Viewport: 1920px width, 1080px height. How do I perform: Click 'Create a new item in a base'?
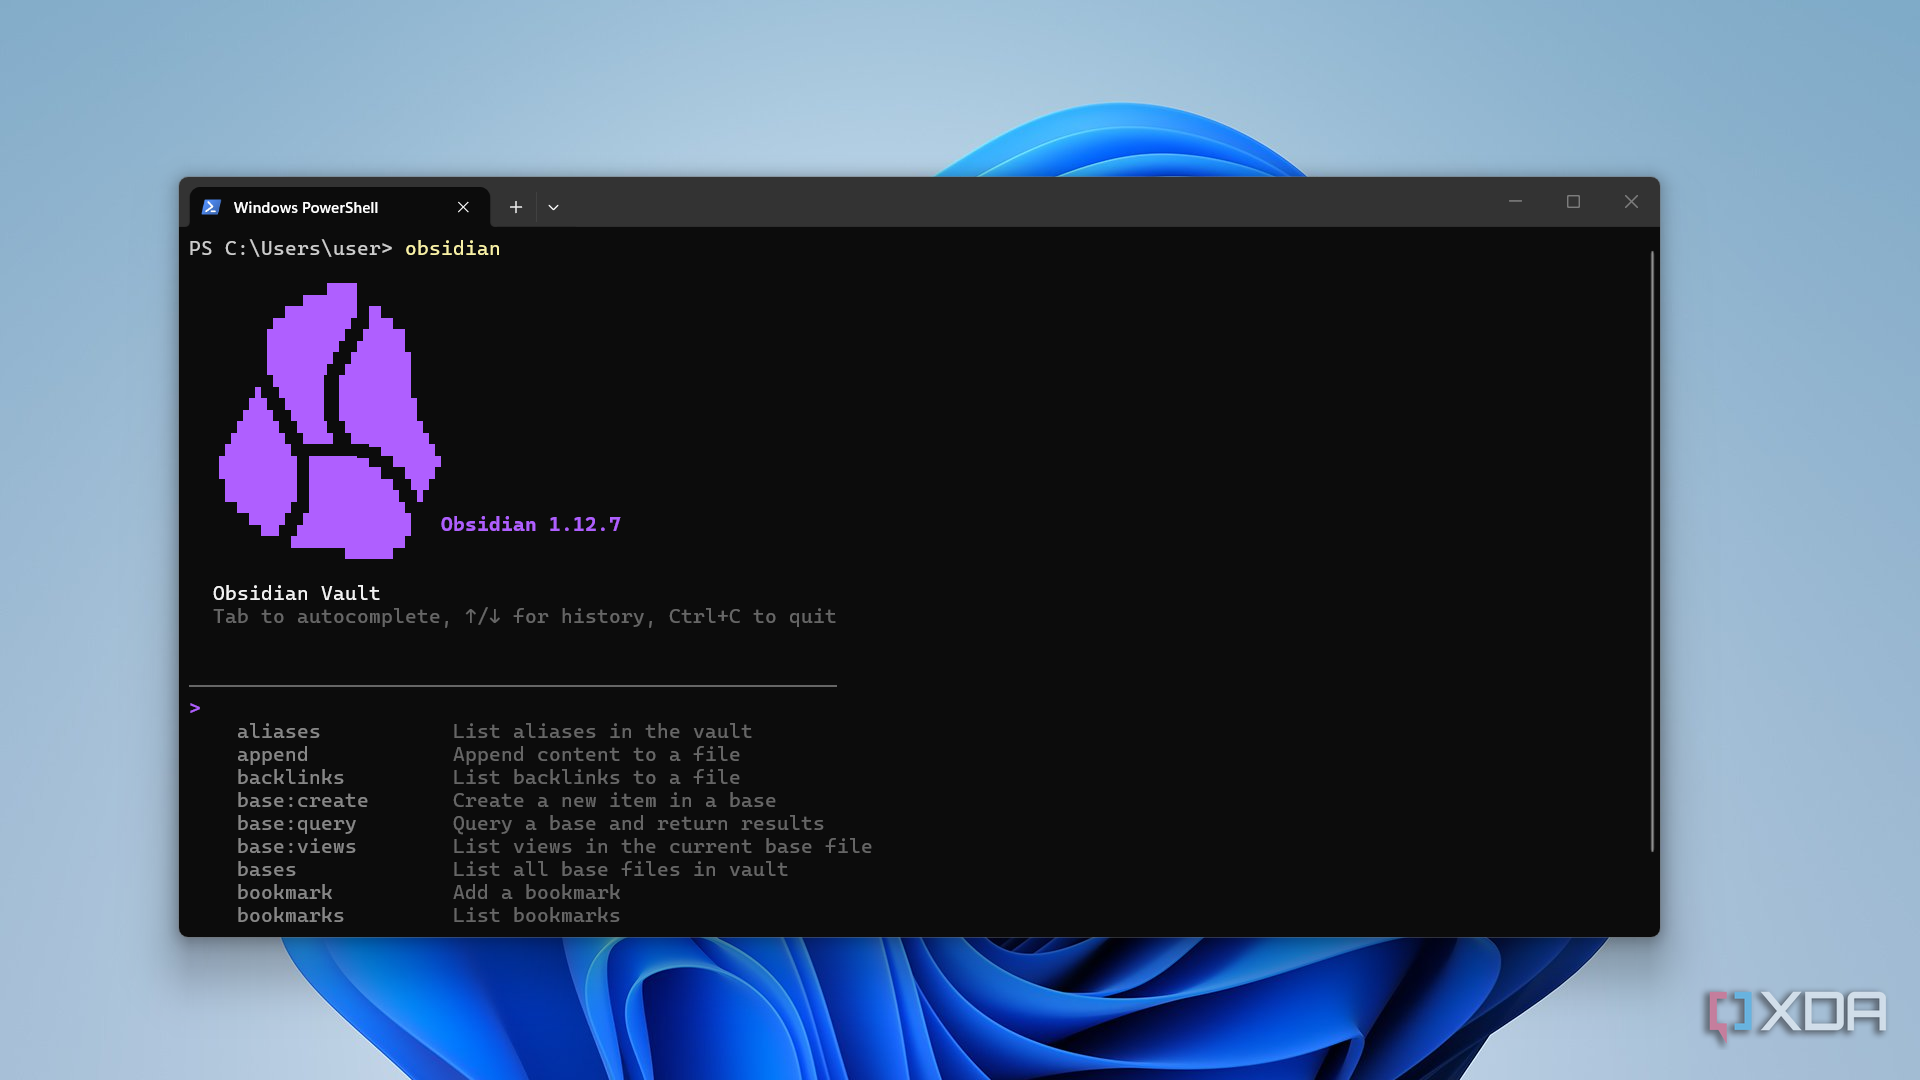click(614, 800)
